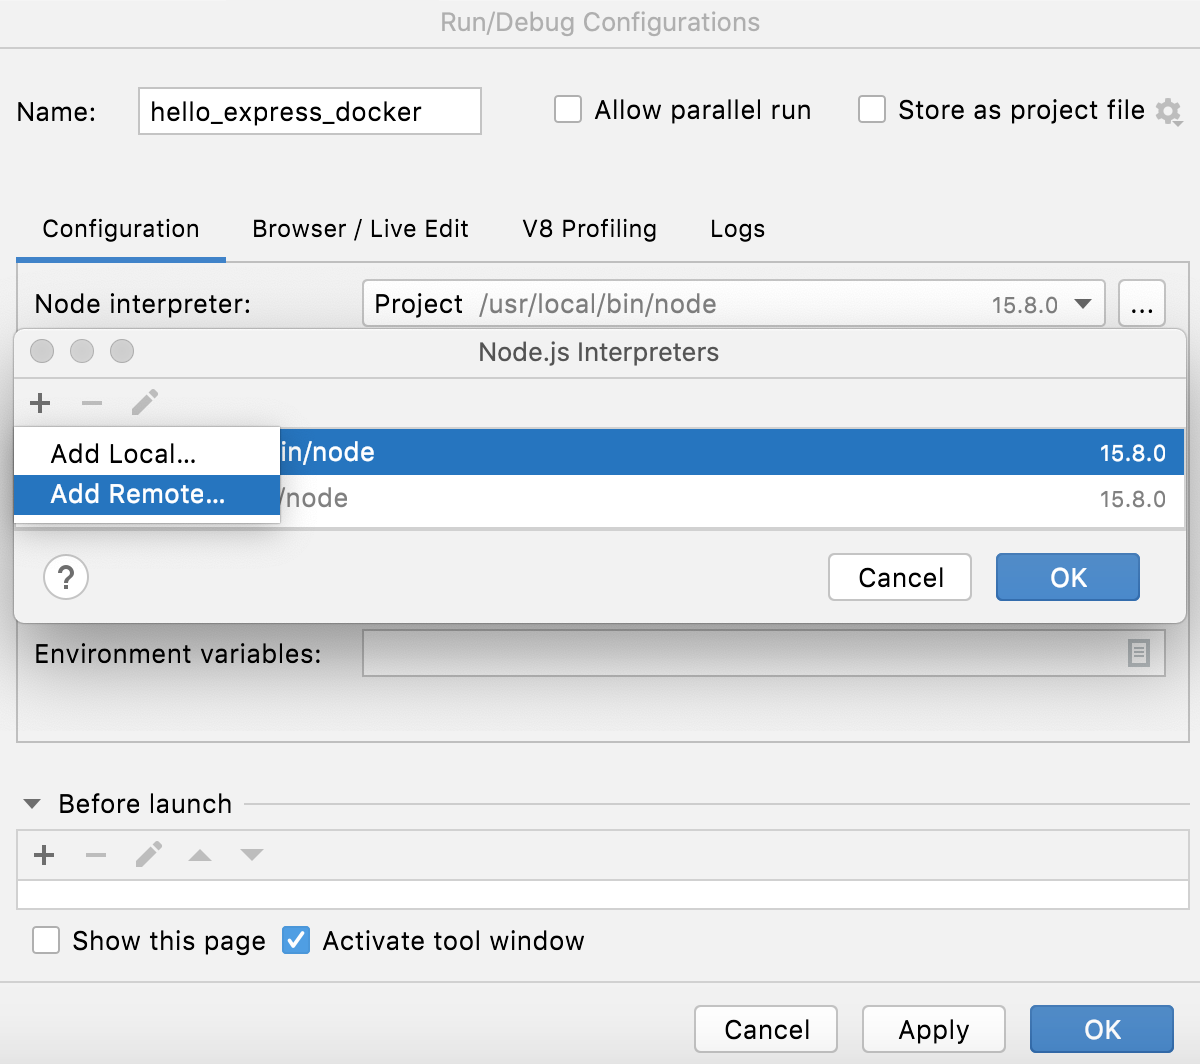Open the node version 15.8.0 dropdown
This screenshot has height=1064, width=1200.
coord(1083,303)
